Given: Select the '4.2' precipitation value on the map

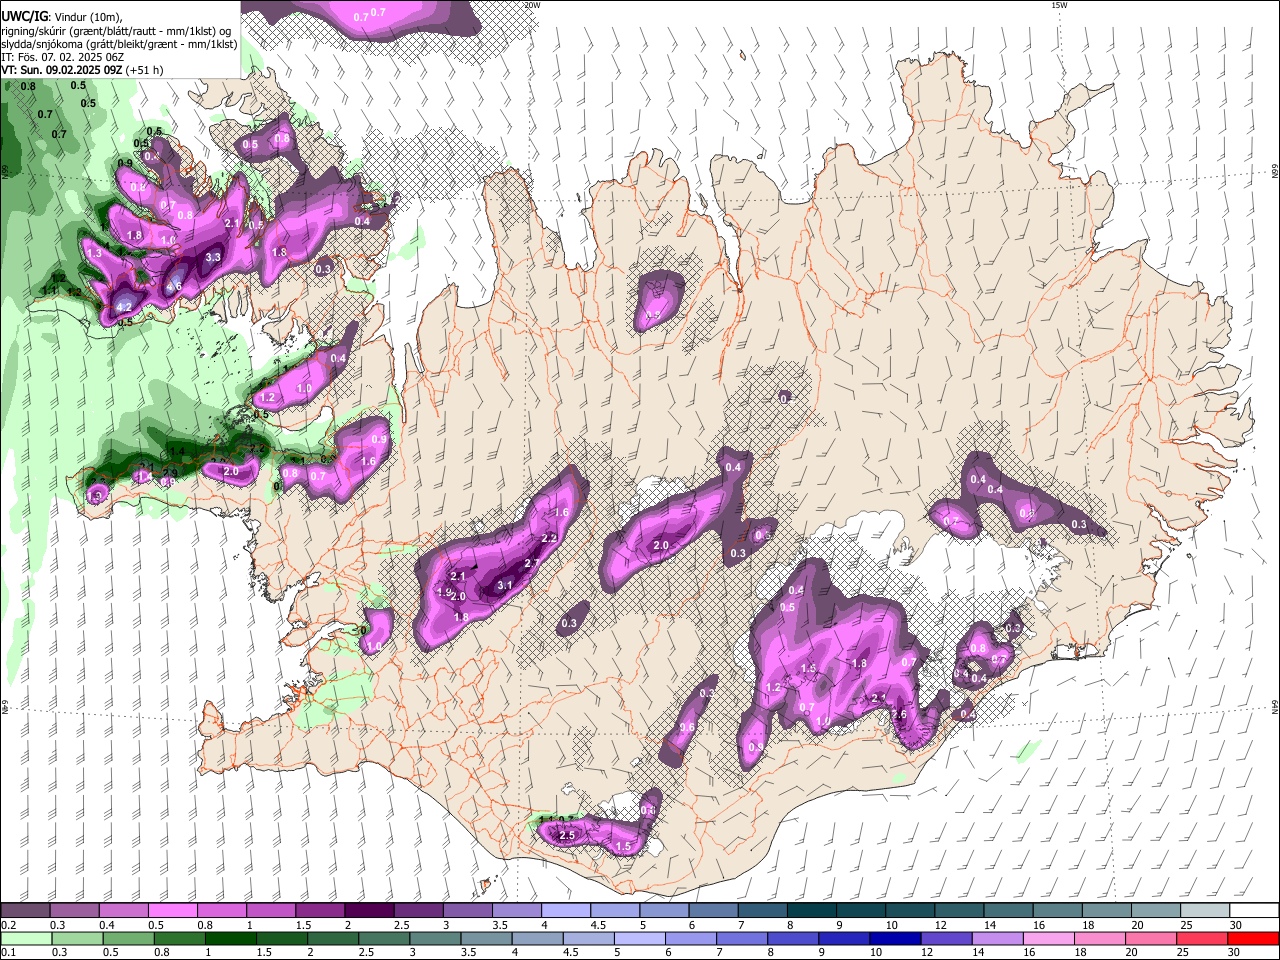Looking at the screenshot, I should 124,307.
